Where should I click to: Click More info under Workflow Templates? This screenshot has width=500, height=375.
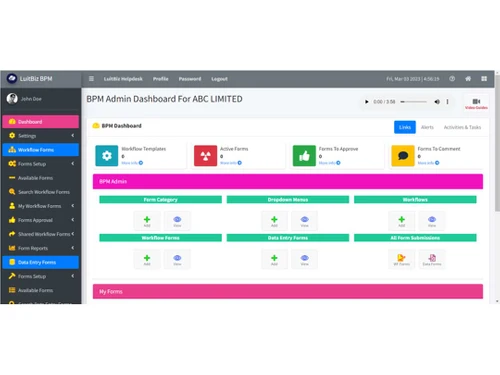(x=132, y=163)
